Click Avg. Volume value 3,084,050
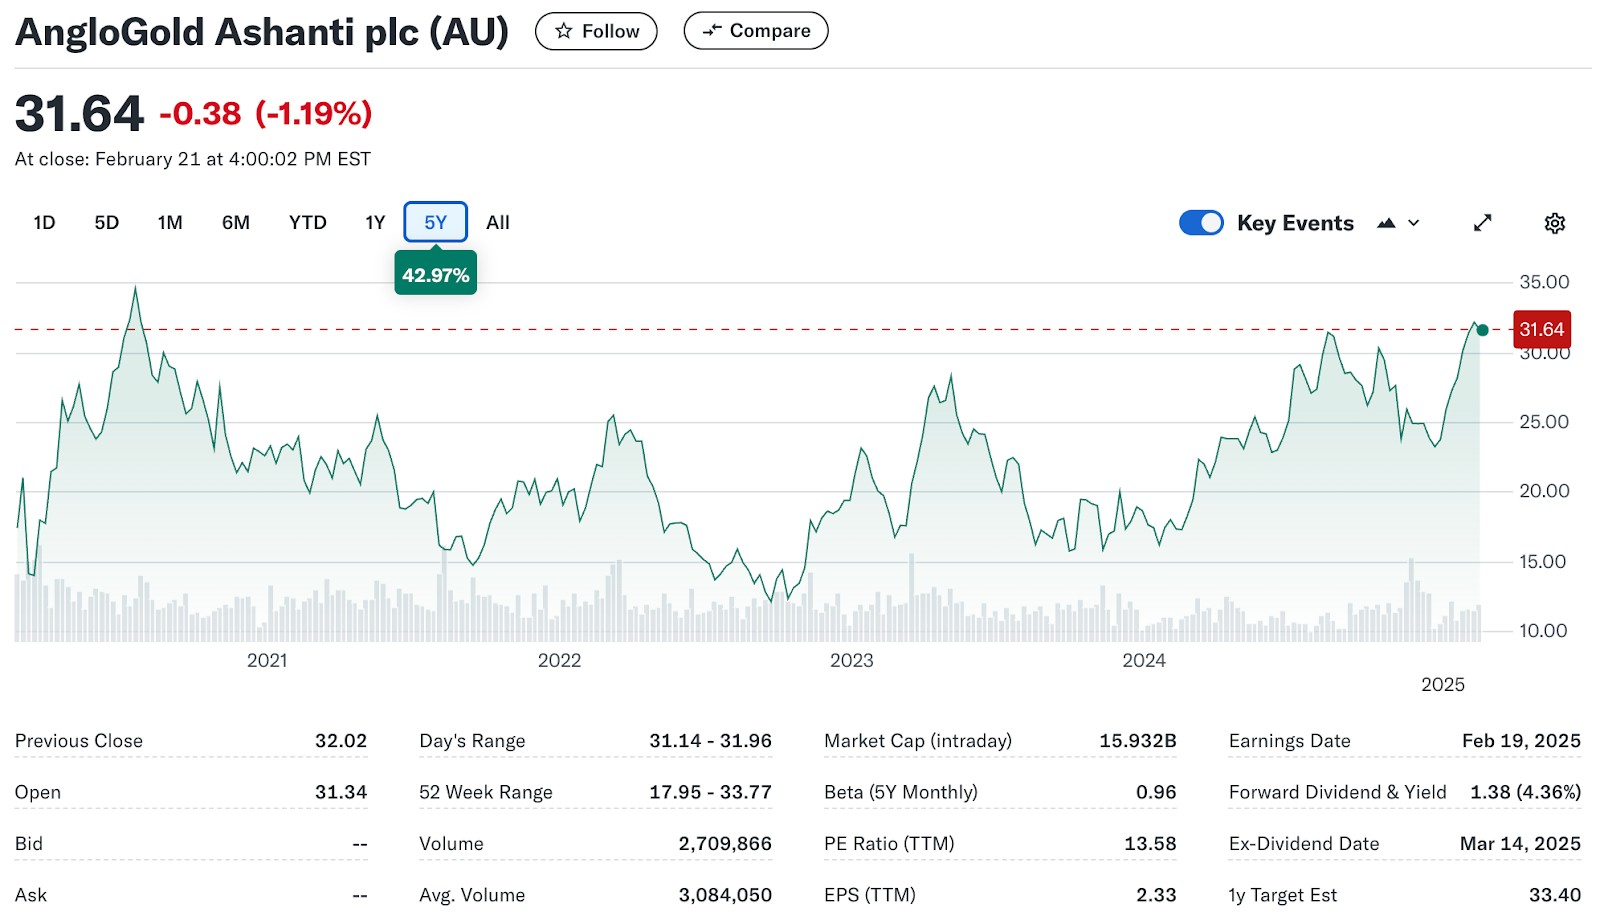Screen dimensions: 1600x916 point(725,895)
